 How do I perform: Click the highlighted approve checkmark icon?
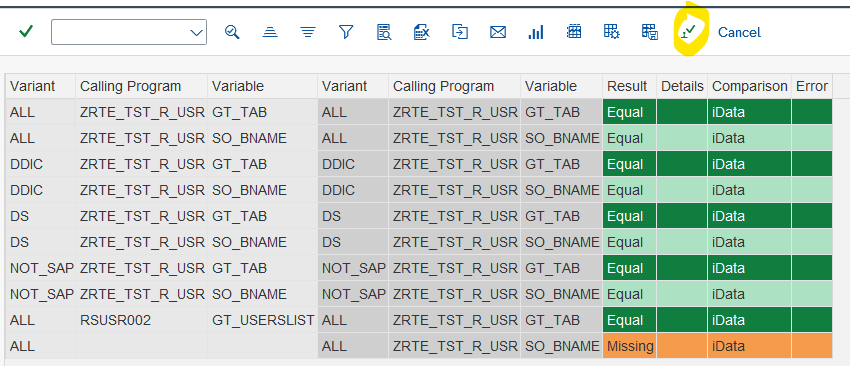tap(688, 30)
